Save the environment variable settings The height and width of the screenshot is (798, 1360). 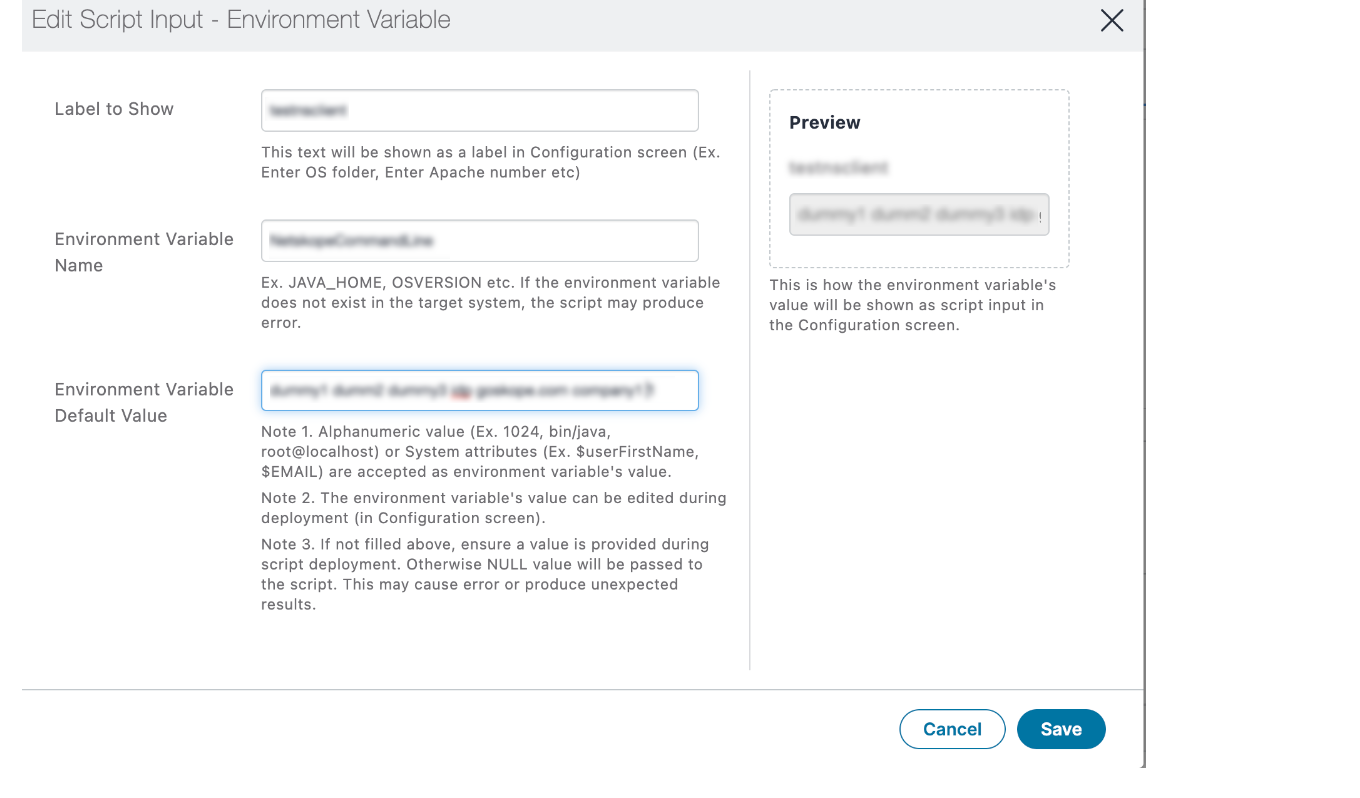point(1061,729)
